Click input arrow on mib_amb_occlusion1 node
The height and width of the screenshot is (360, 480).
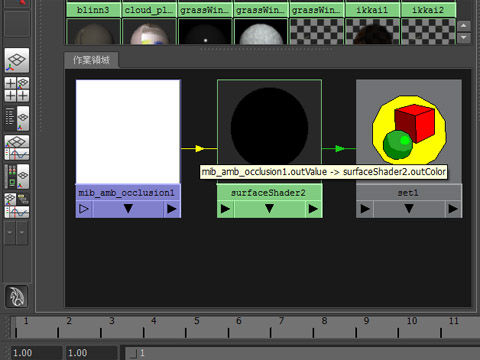click(x=84, y=209)
